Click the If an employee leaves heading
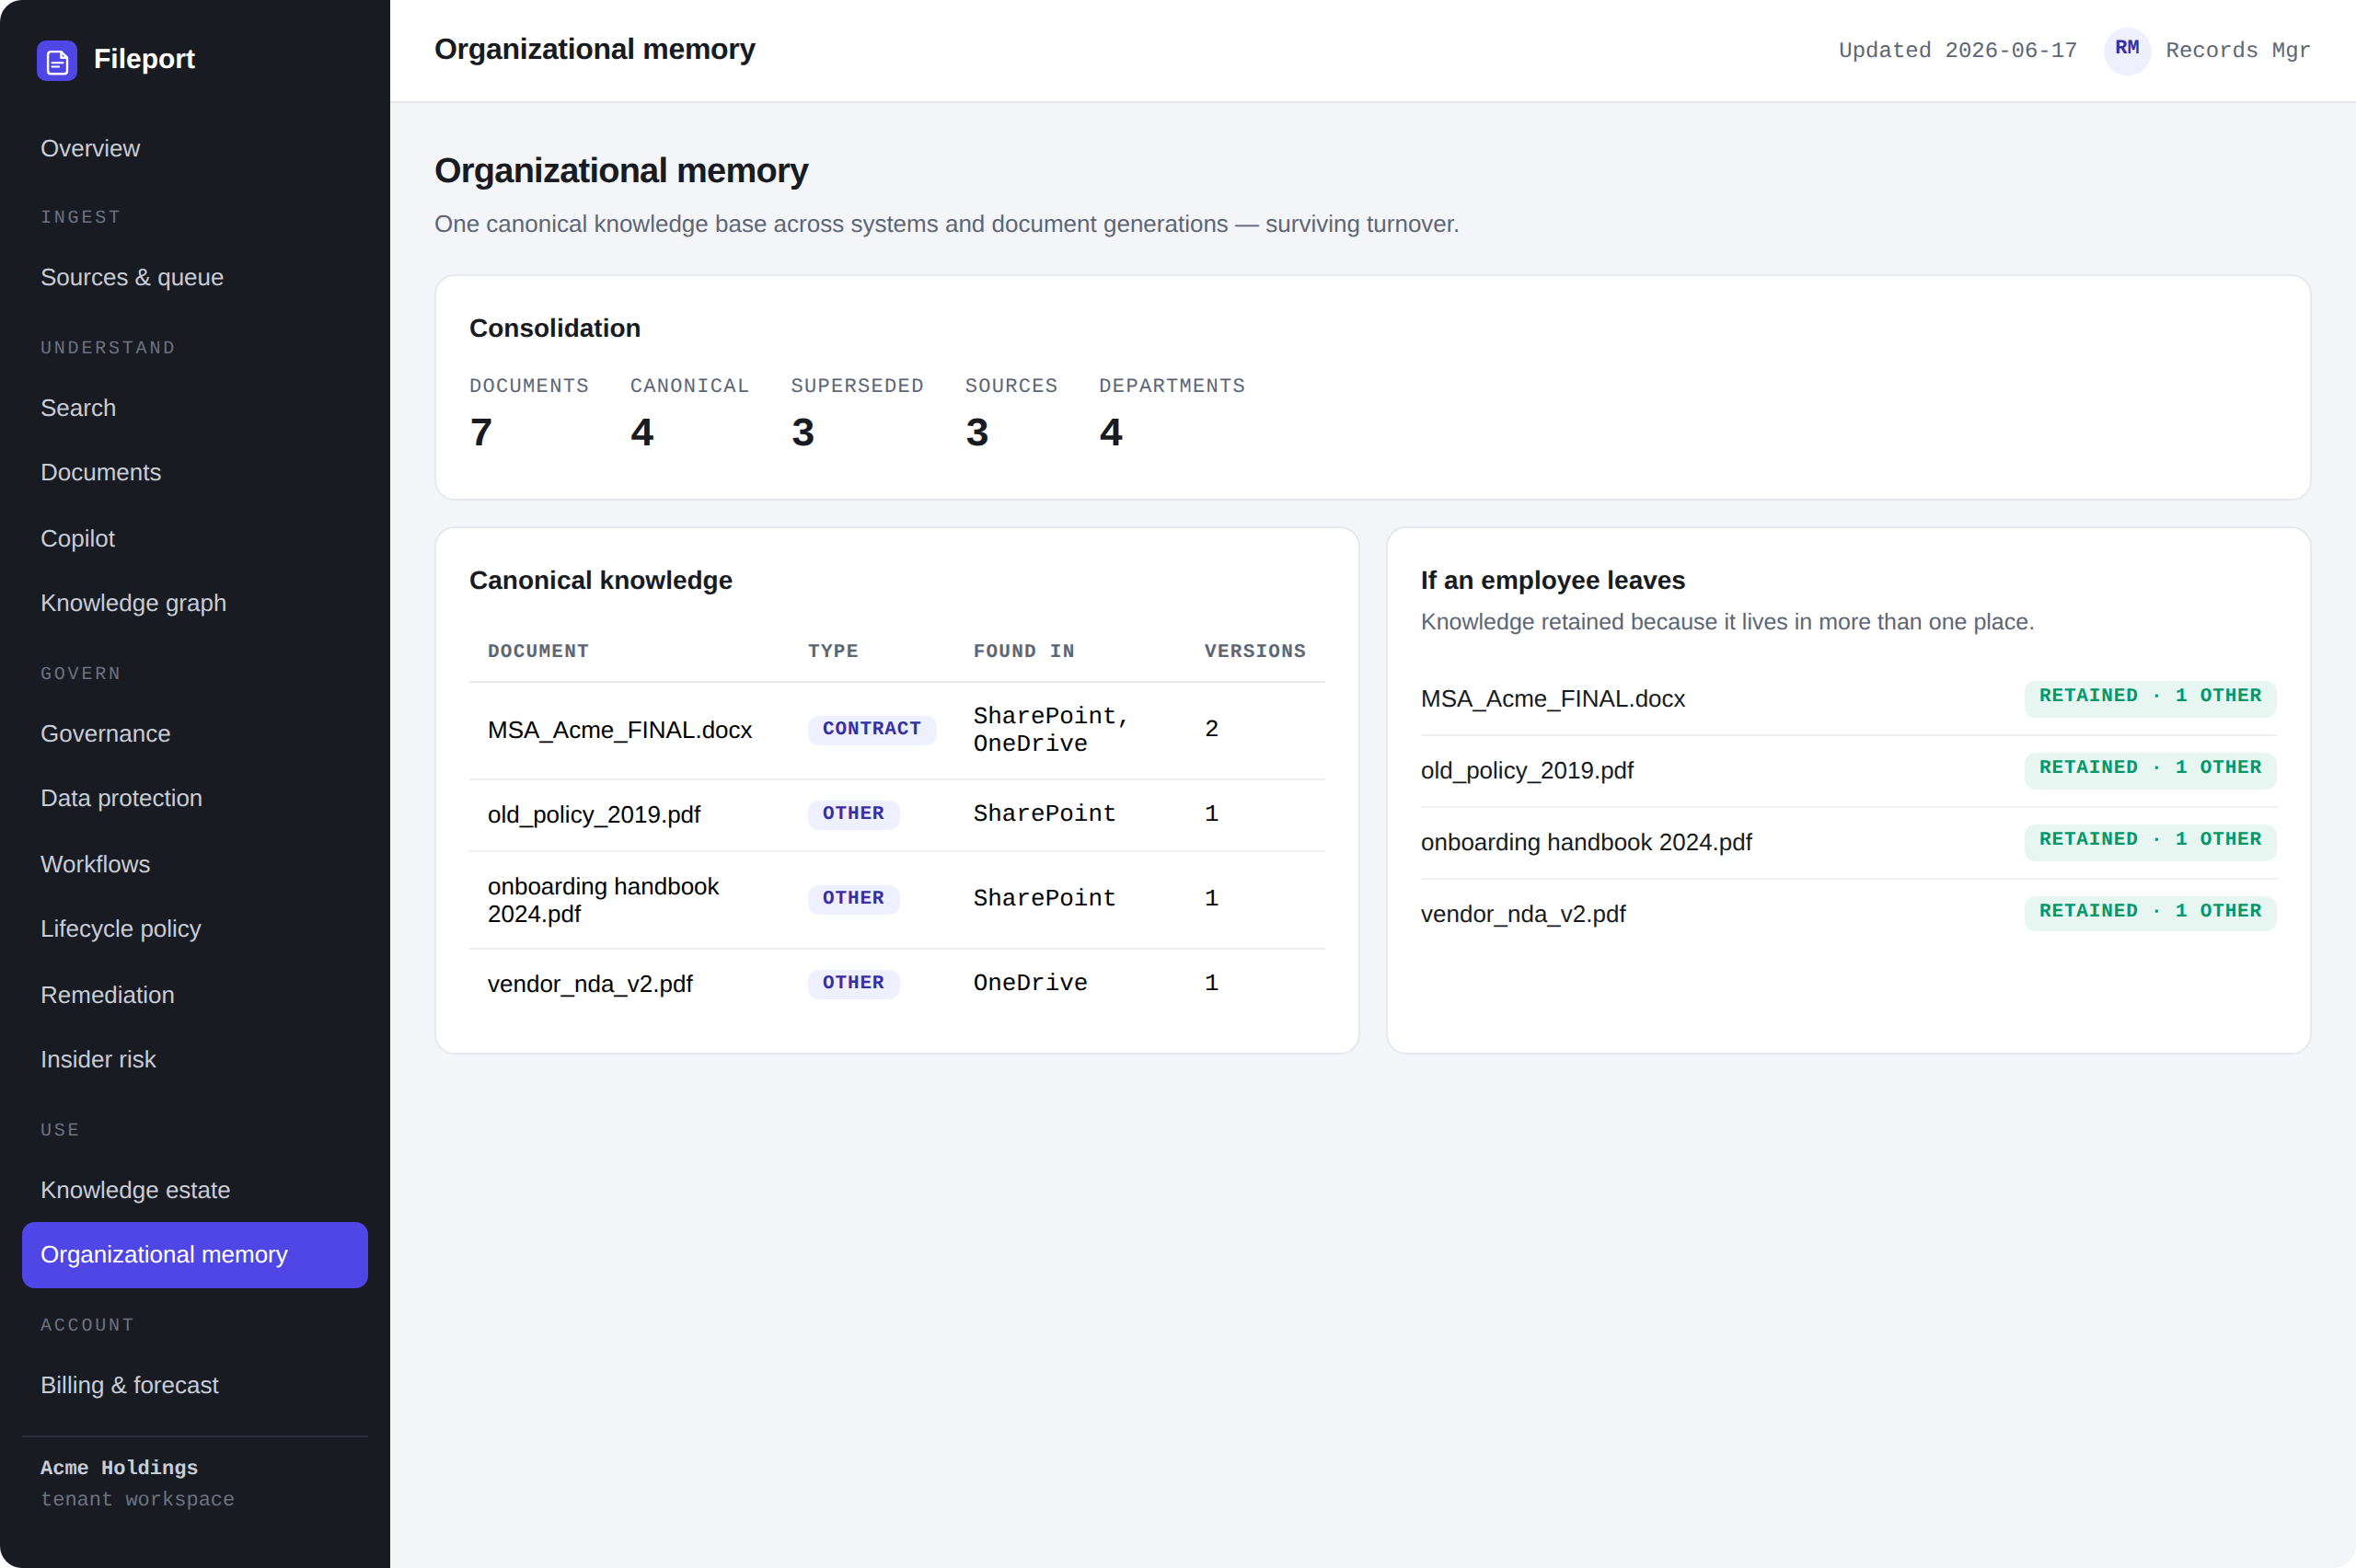Screen dimensions: 2356x1568 click(x=1553, y=580)
